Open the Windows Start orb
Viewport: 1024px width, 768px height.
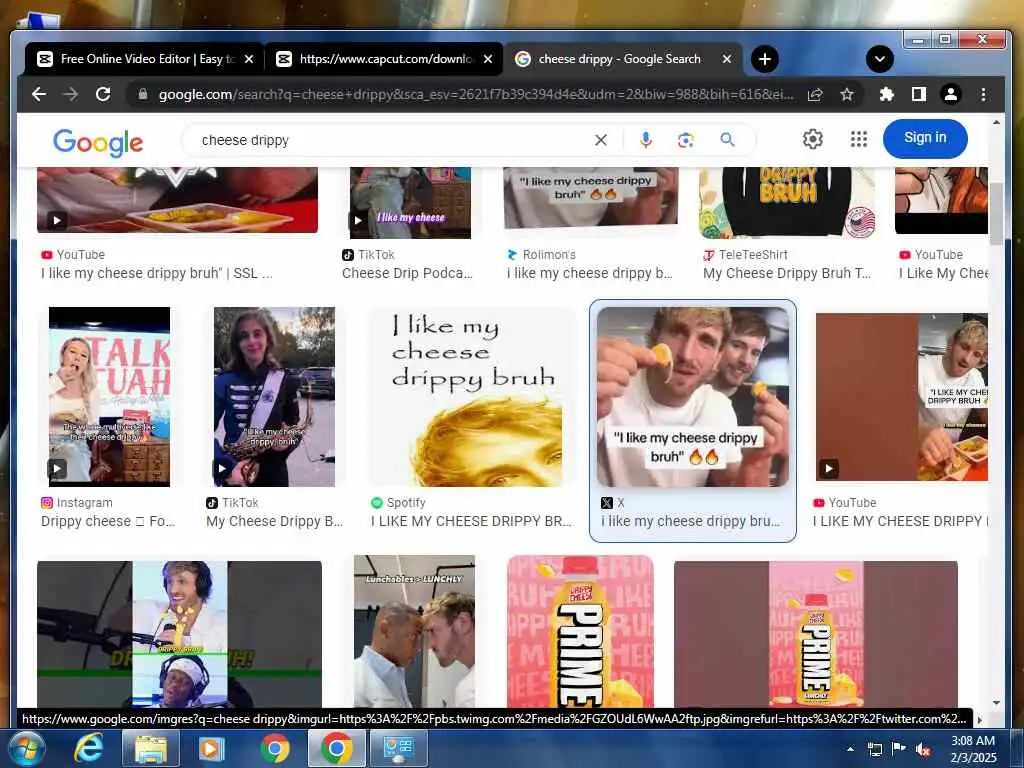coord(27,748)
